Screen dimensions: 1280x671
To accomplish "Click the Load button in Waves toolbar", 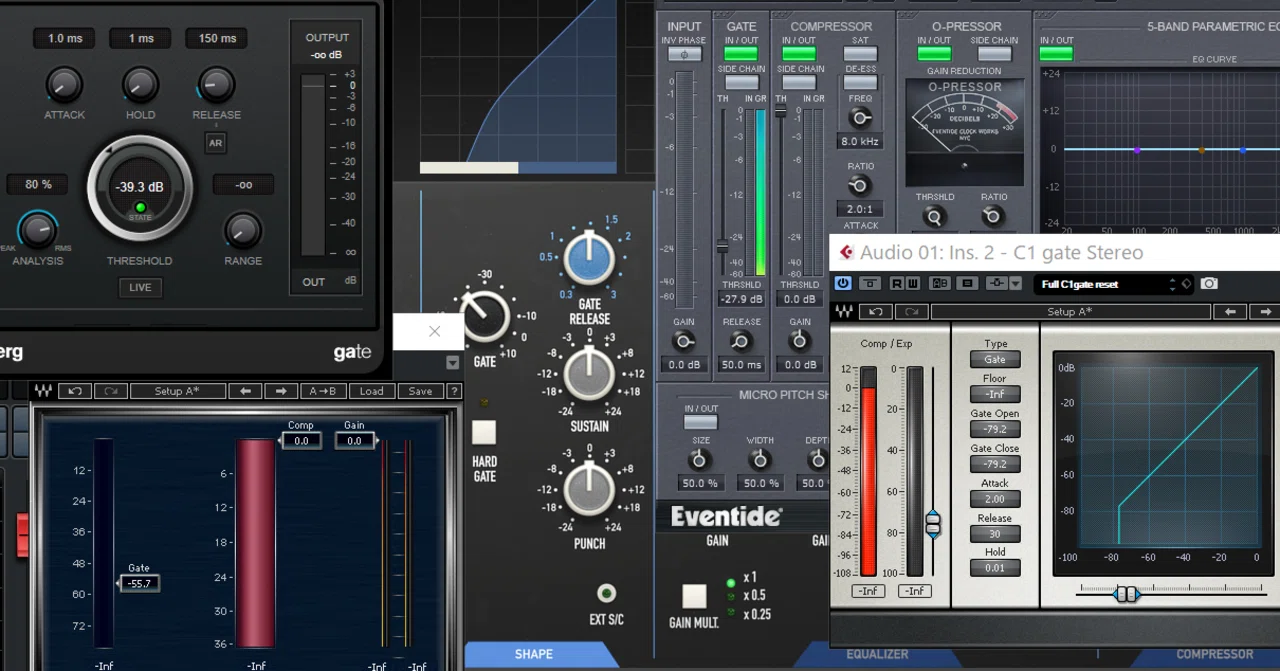I will [372, 391].
